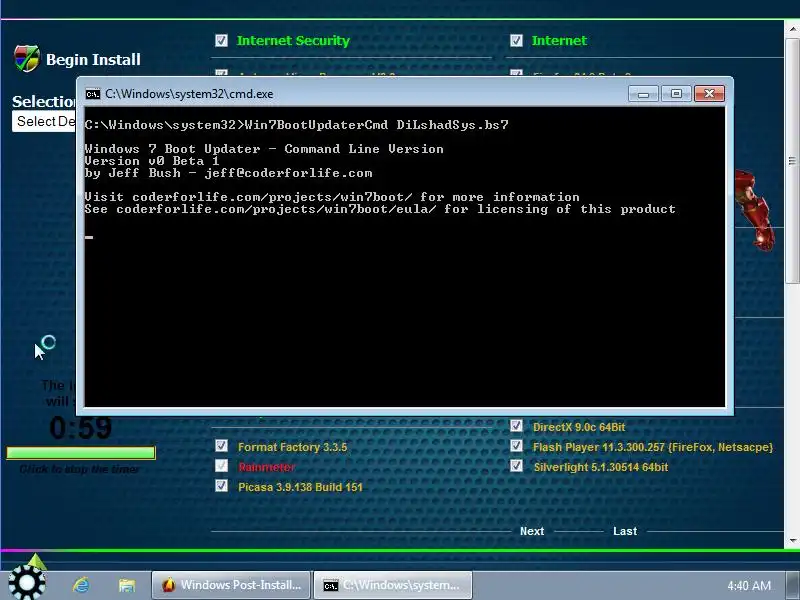Close the cmd.exe window

click(x=709, y=94)
